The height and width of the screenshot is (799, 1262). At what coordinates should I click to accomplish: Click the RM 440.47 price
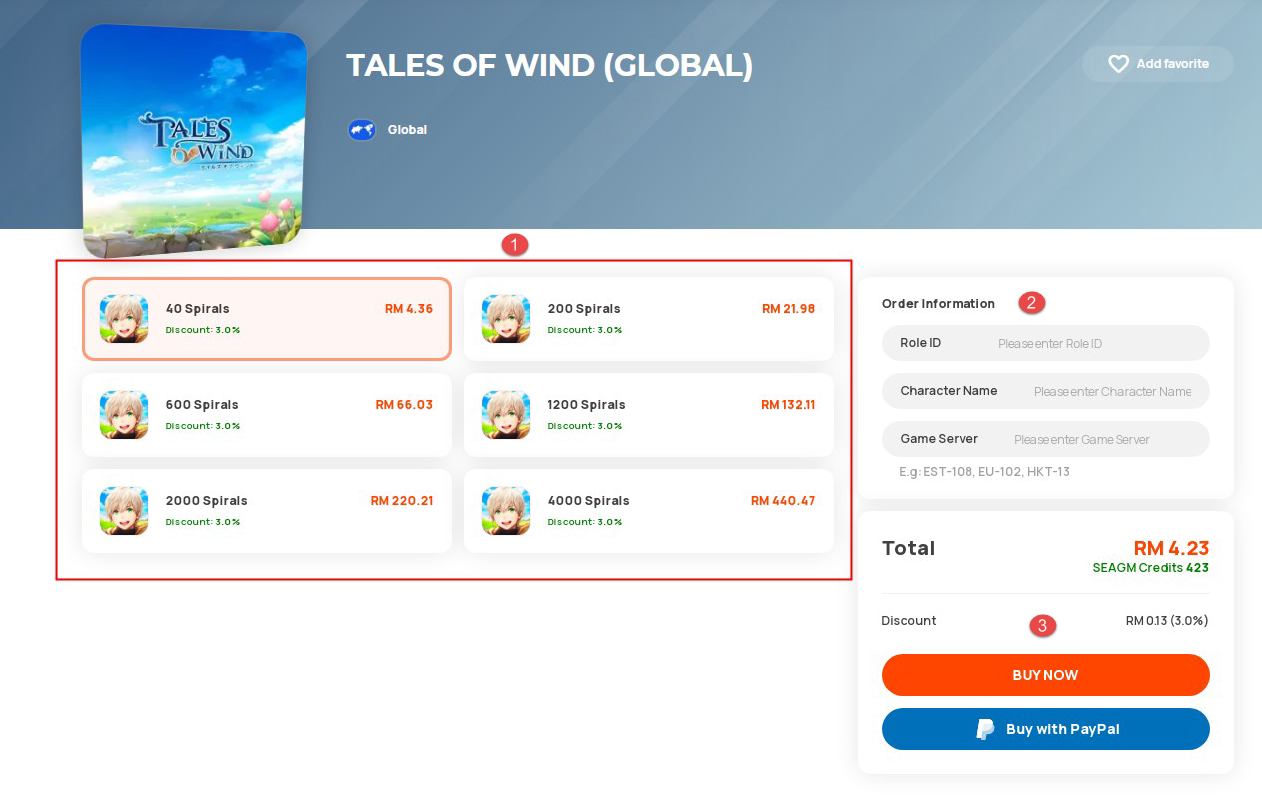(783, 501)
